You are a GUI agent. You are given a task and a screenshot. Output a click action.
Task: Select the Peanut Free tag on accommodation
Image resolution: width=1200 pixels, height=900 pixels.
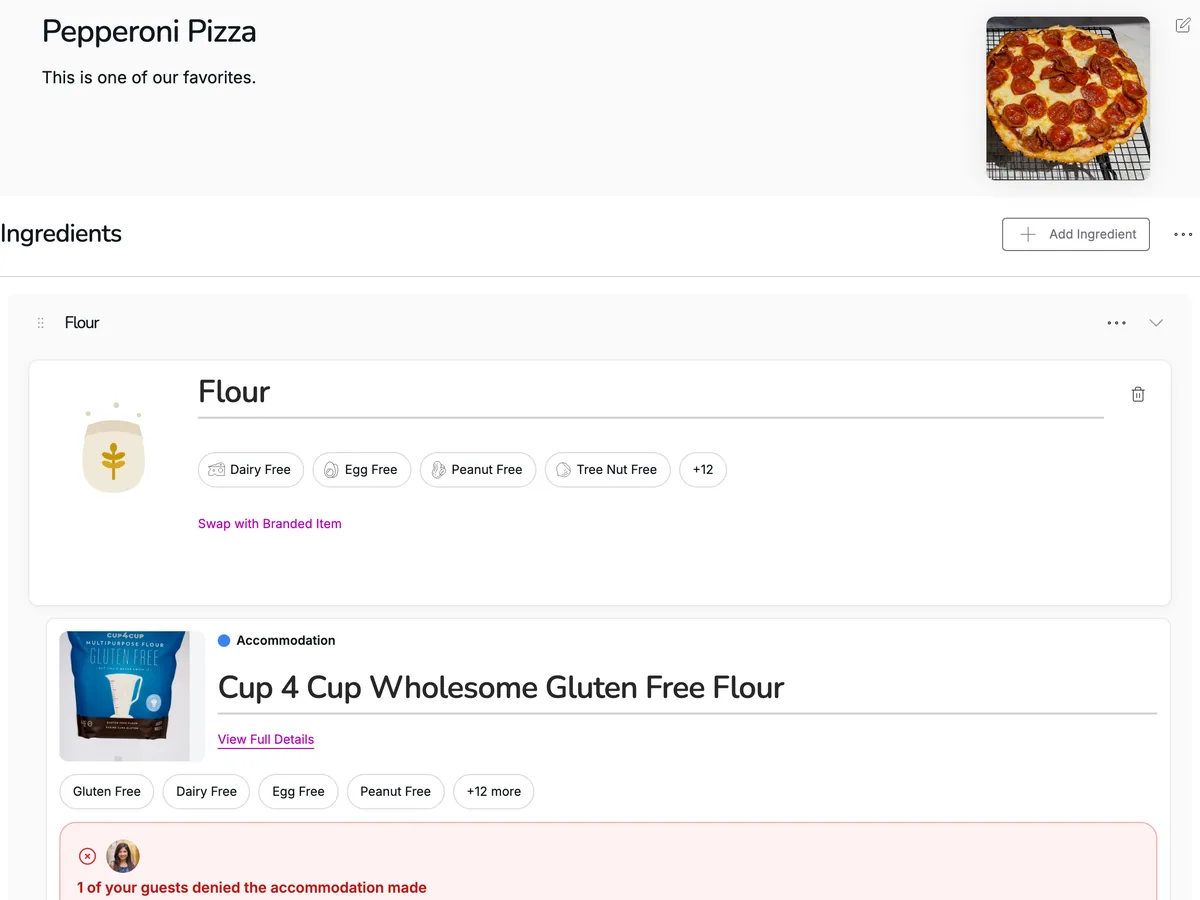[395, 792]
